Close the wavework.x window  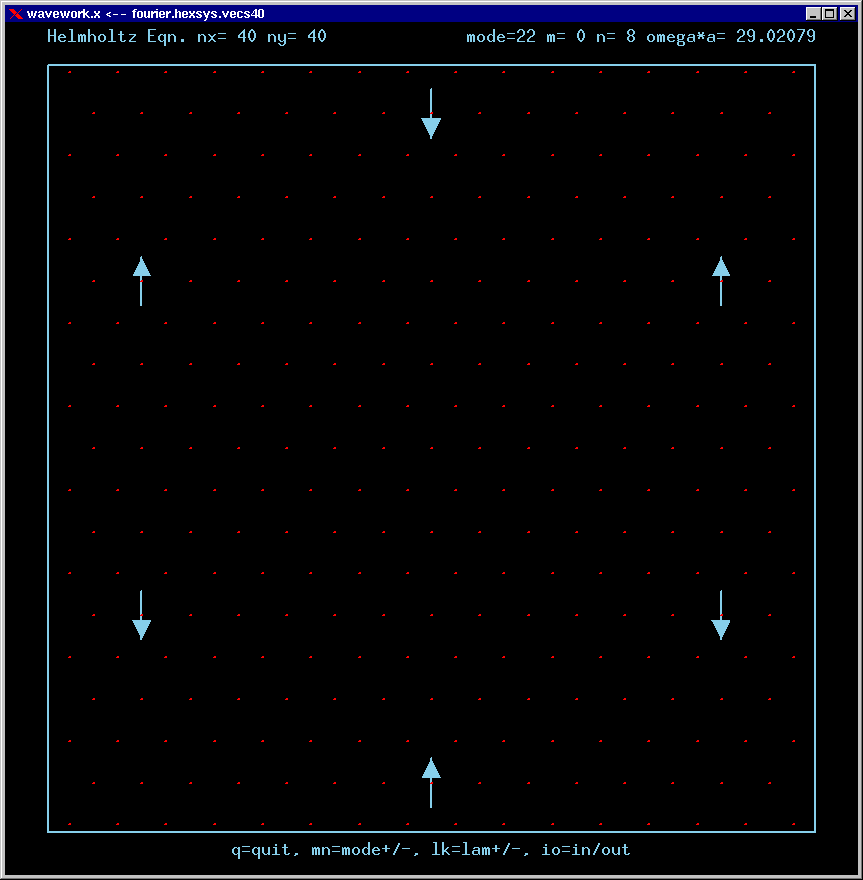click(845, 14)
